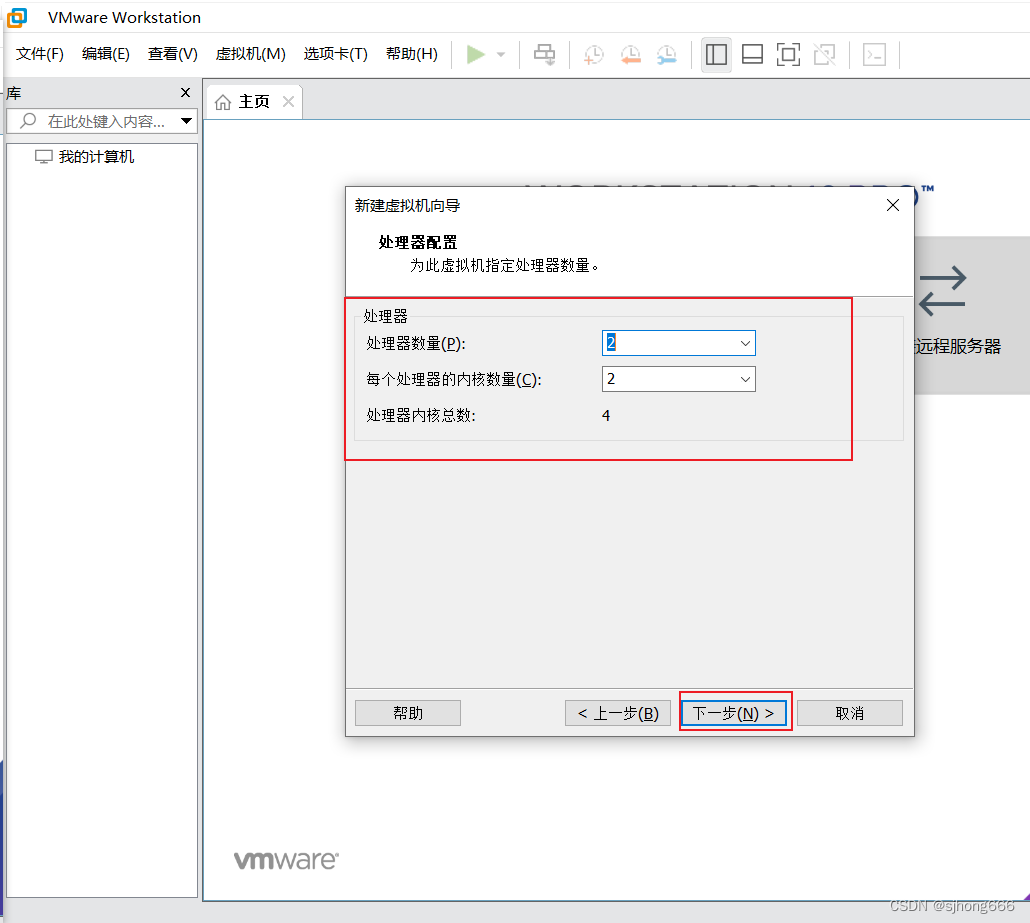Close the 新建虚拟机向导 dialog

[x=893, y=205]
